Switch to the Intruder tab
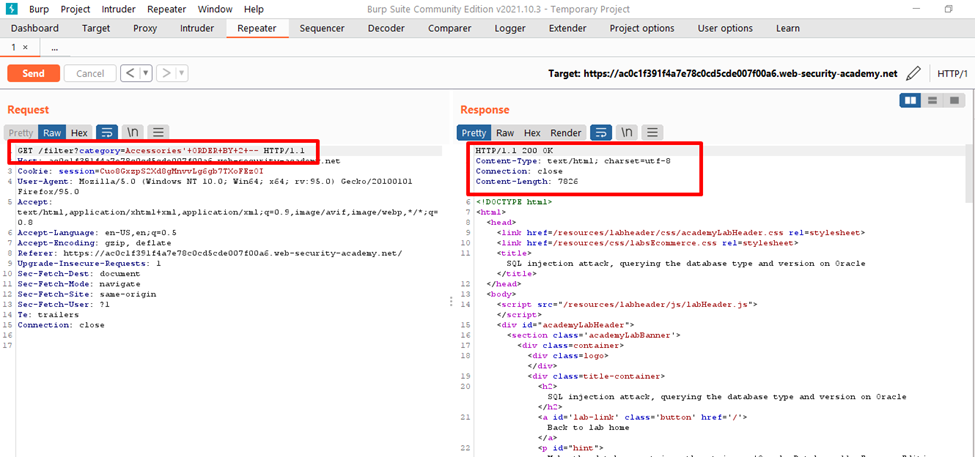Viewport: 975px width, 457px height. 197,29
